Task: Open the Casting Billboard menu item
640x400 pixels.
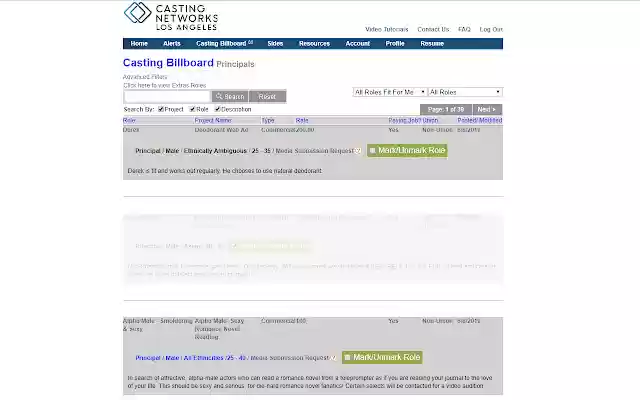Action: 224,44
